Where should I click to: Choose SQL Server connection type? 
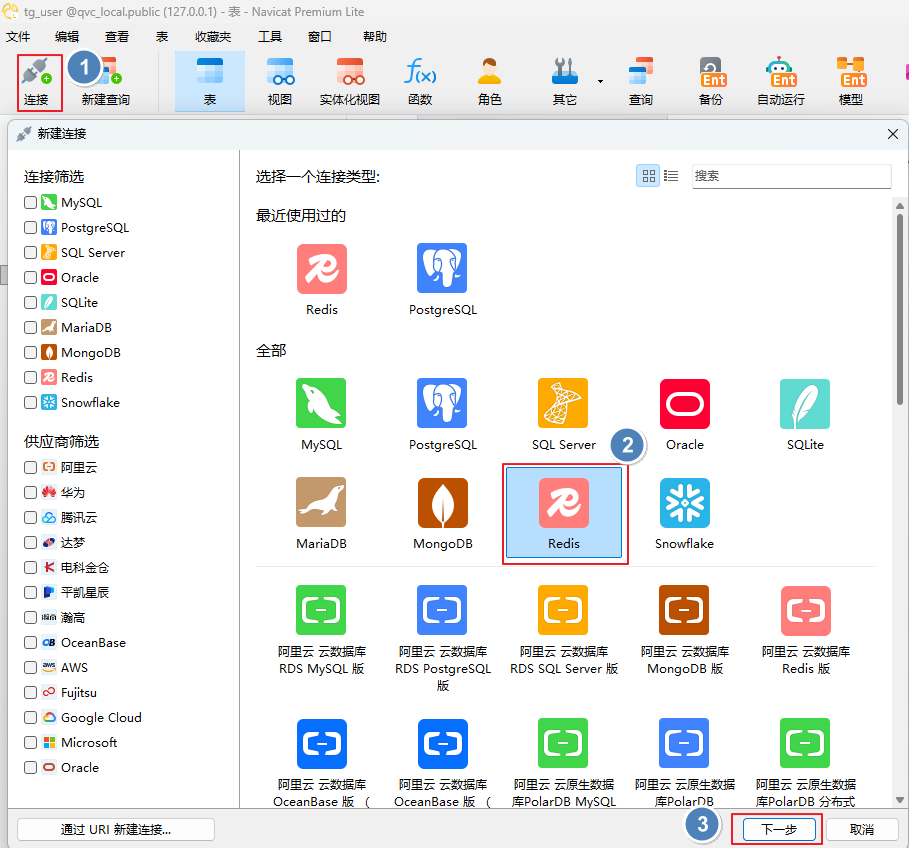pos(563,414)
